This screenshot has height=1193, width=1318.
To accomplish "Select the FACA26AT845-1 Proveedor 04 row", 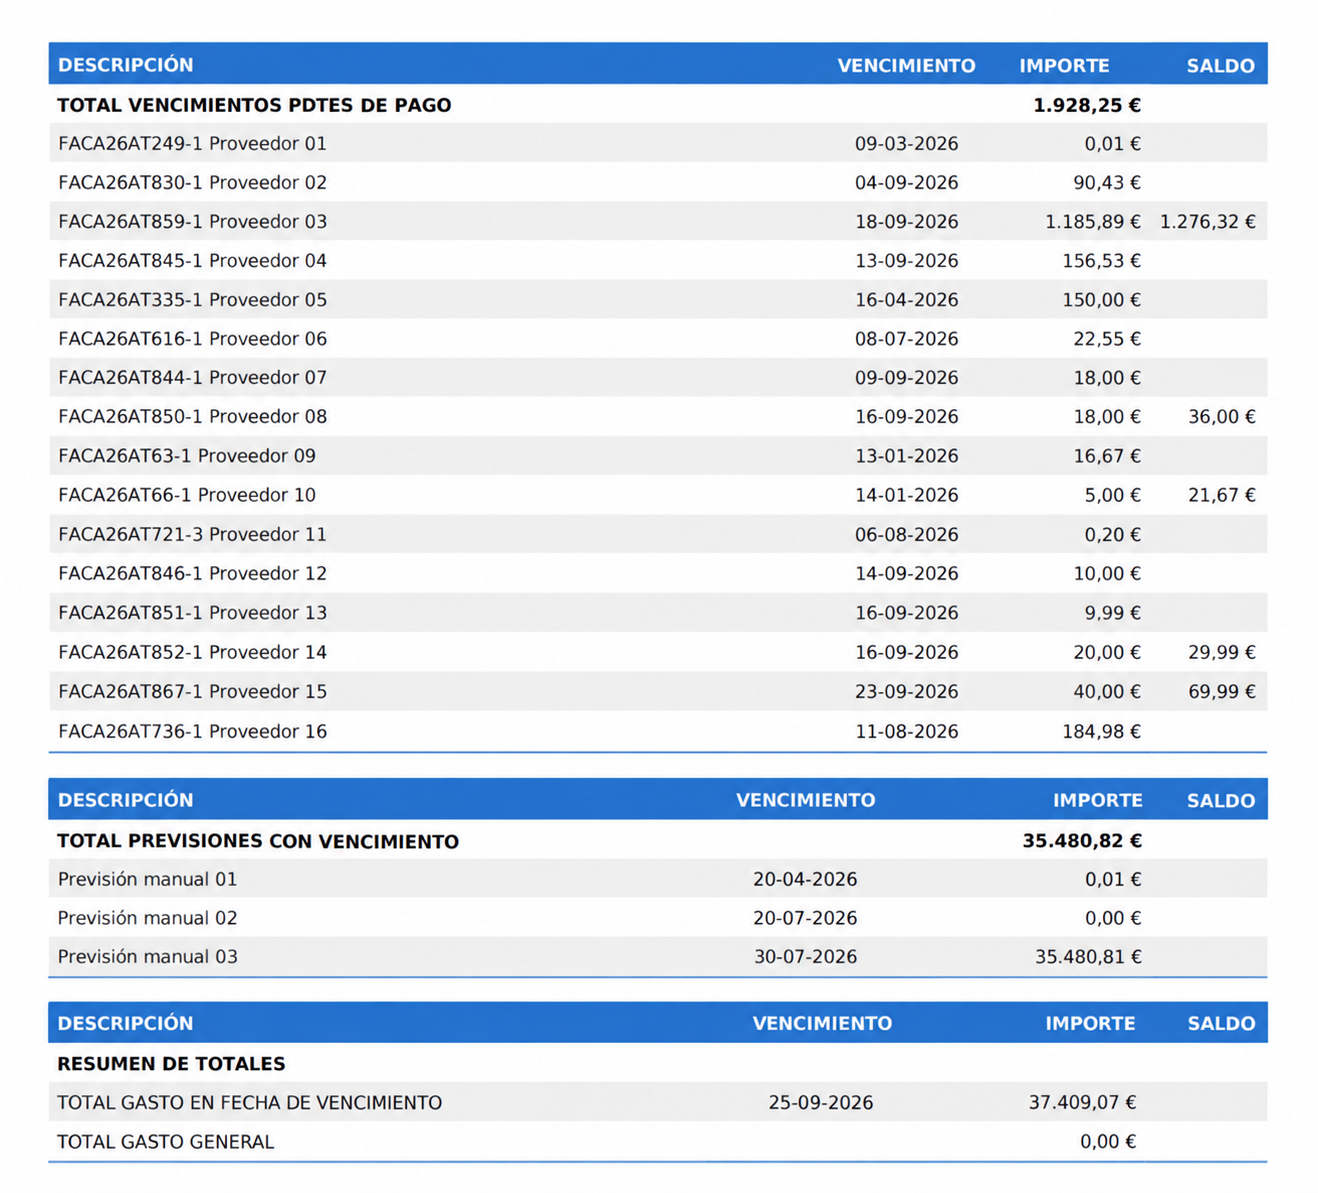I will pyautogui.click(x=658, y=260).
